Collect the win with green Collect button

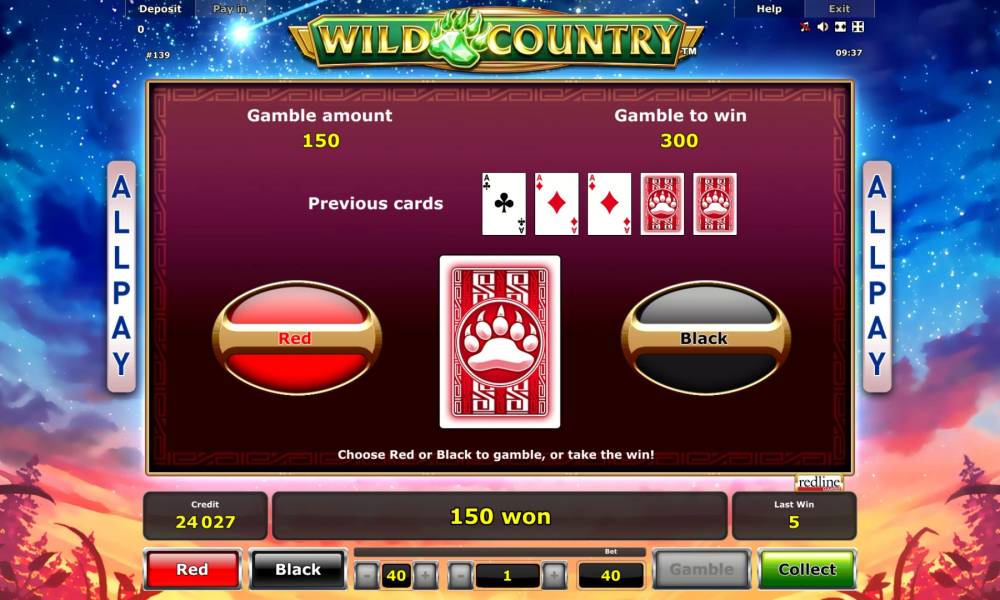click(x=807, y=569)
